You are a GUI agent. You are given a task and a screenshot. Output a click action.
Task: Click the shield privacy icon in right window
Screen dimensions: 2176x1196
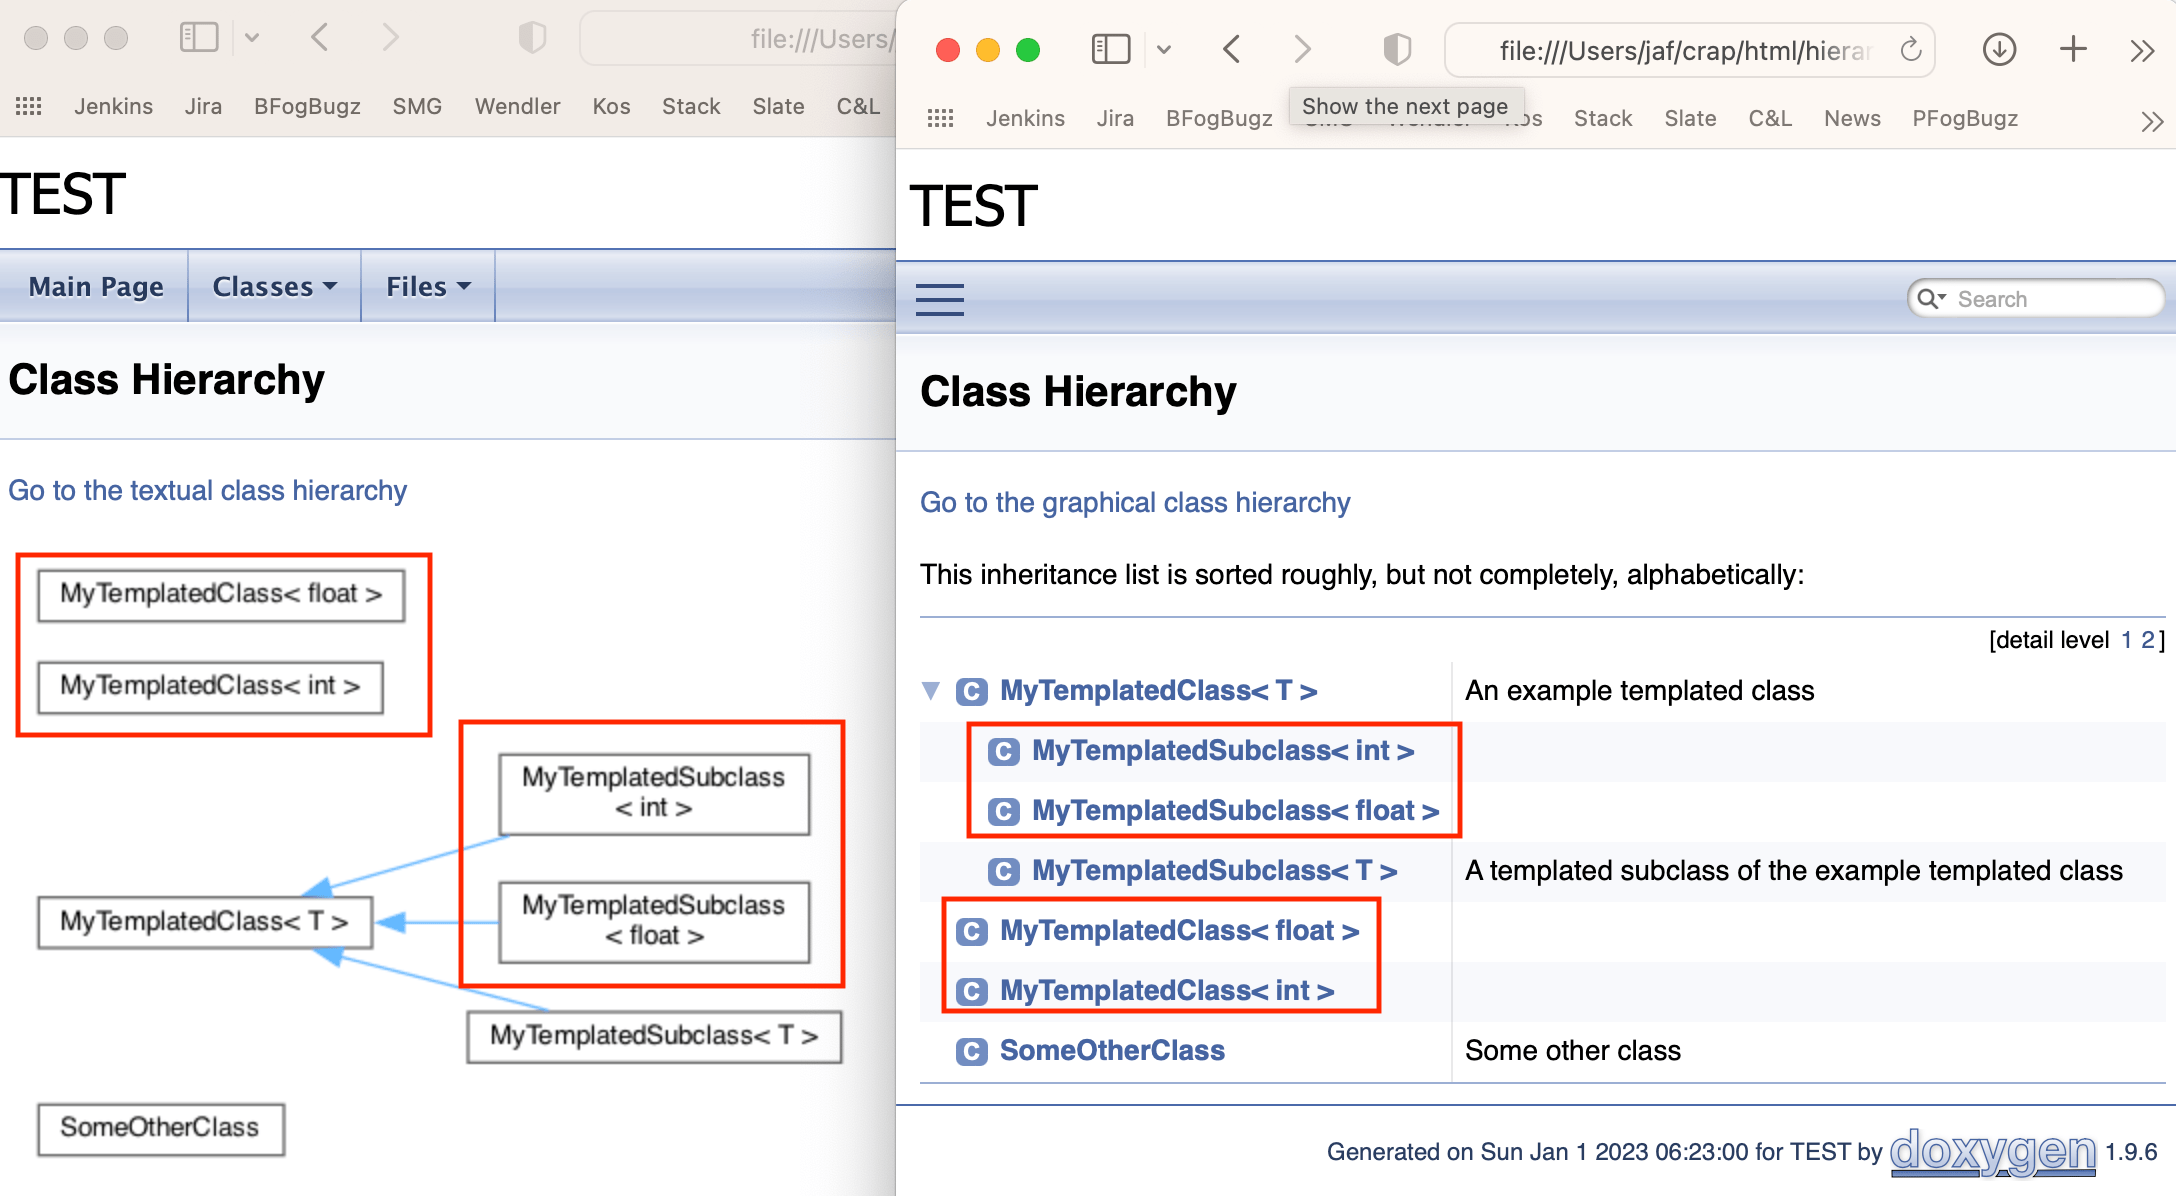pos(1396,49)
